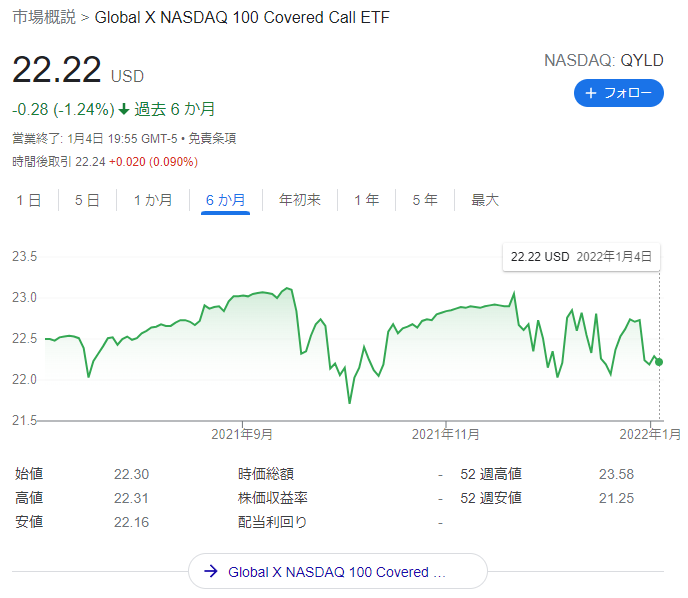Click the 2022年1月 axis label
688x598 pixels.
point(650,434)
